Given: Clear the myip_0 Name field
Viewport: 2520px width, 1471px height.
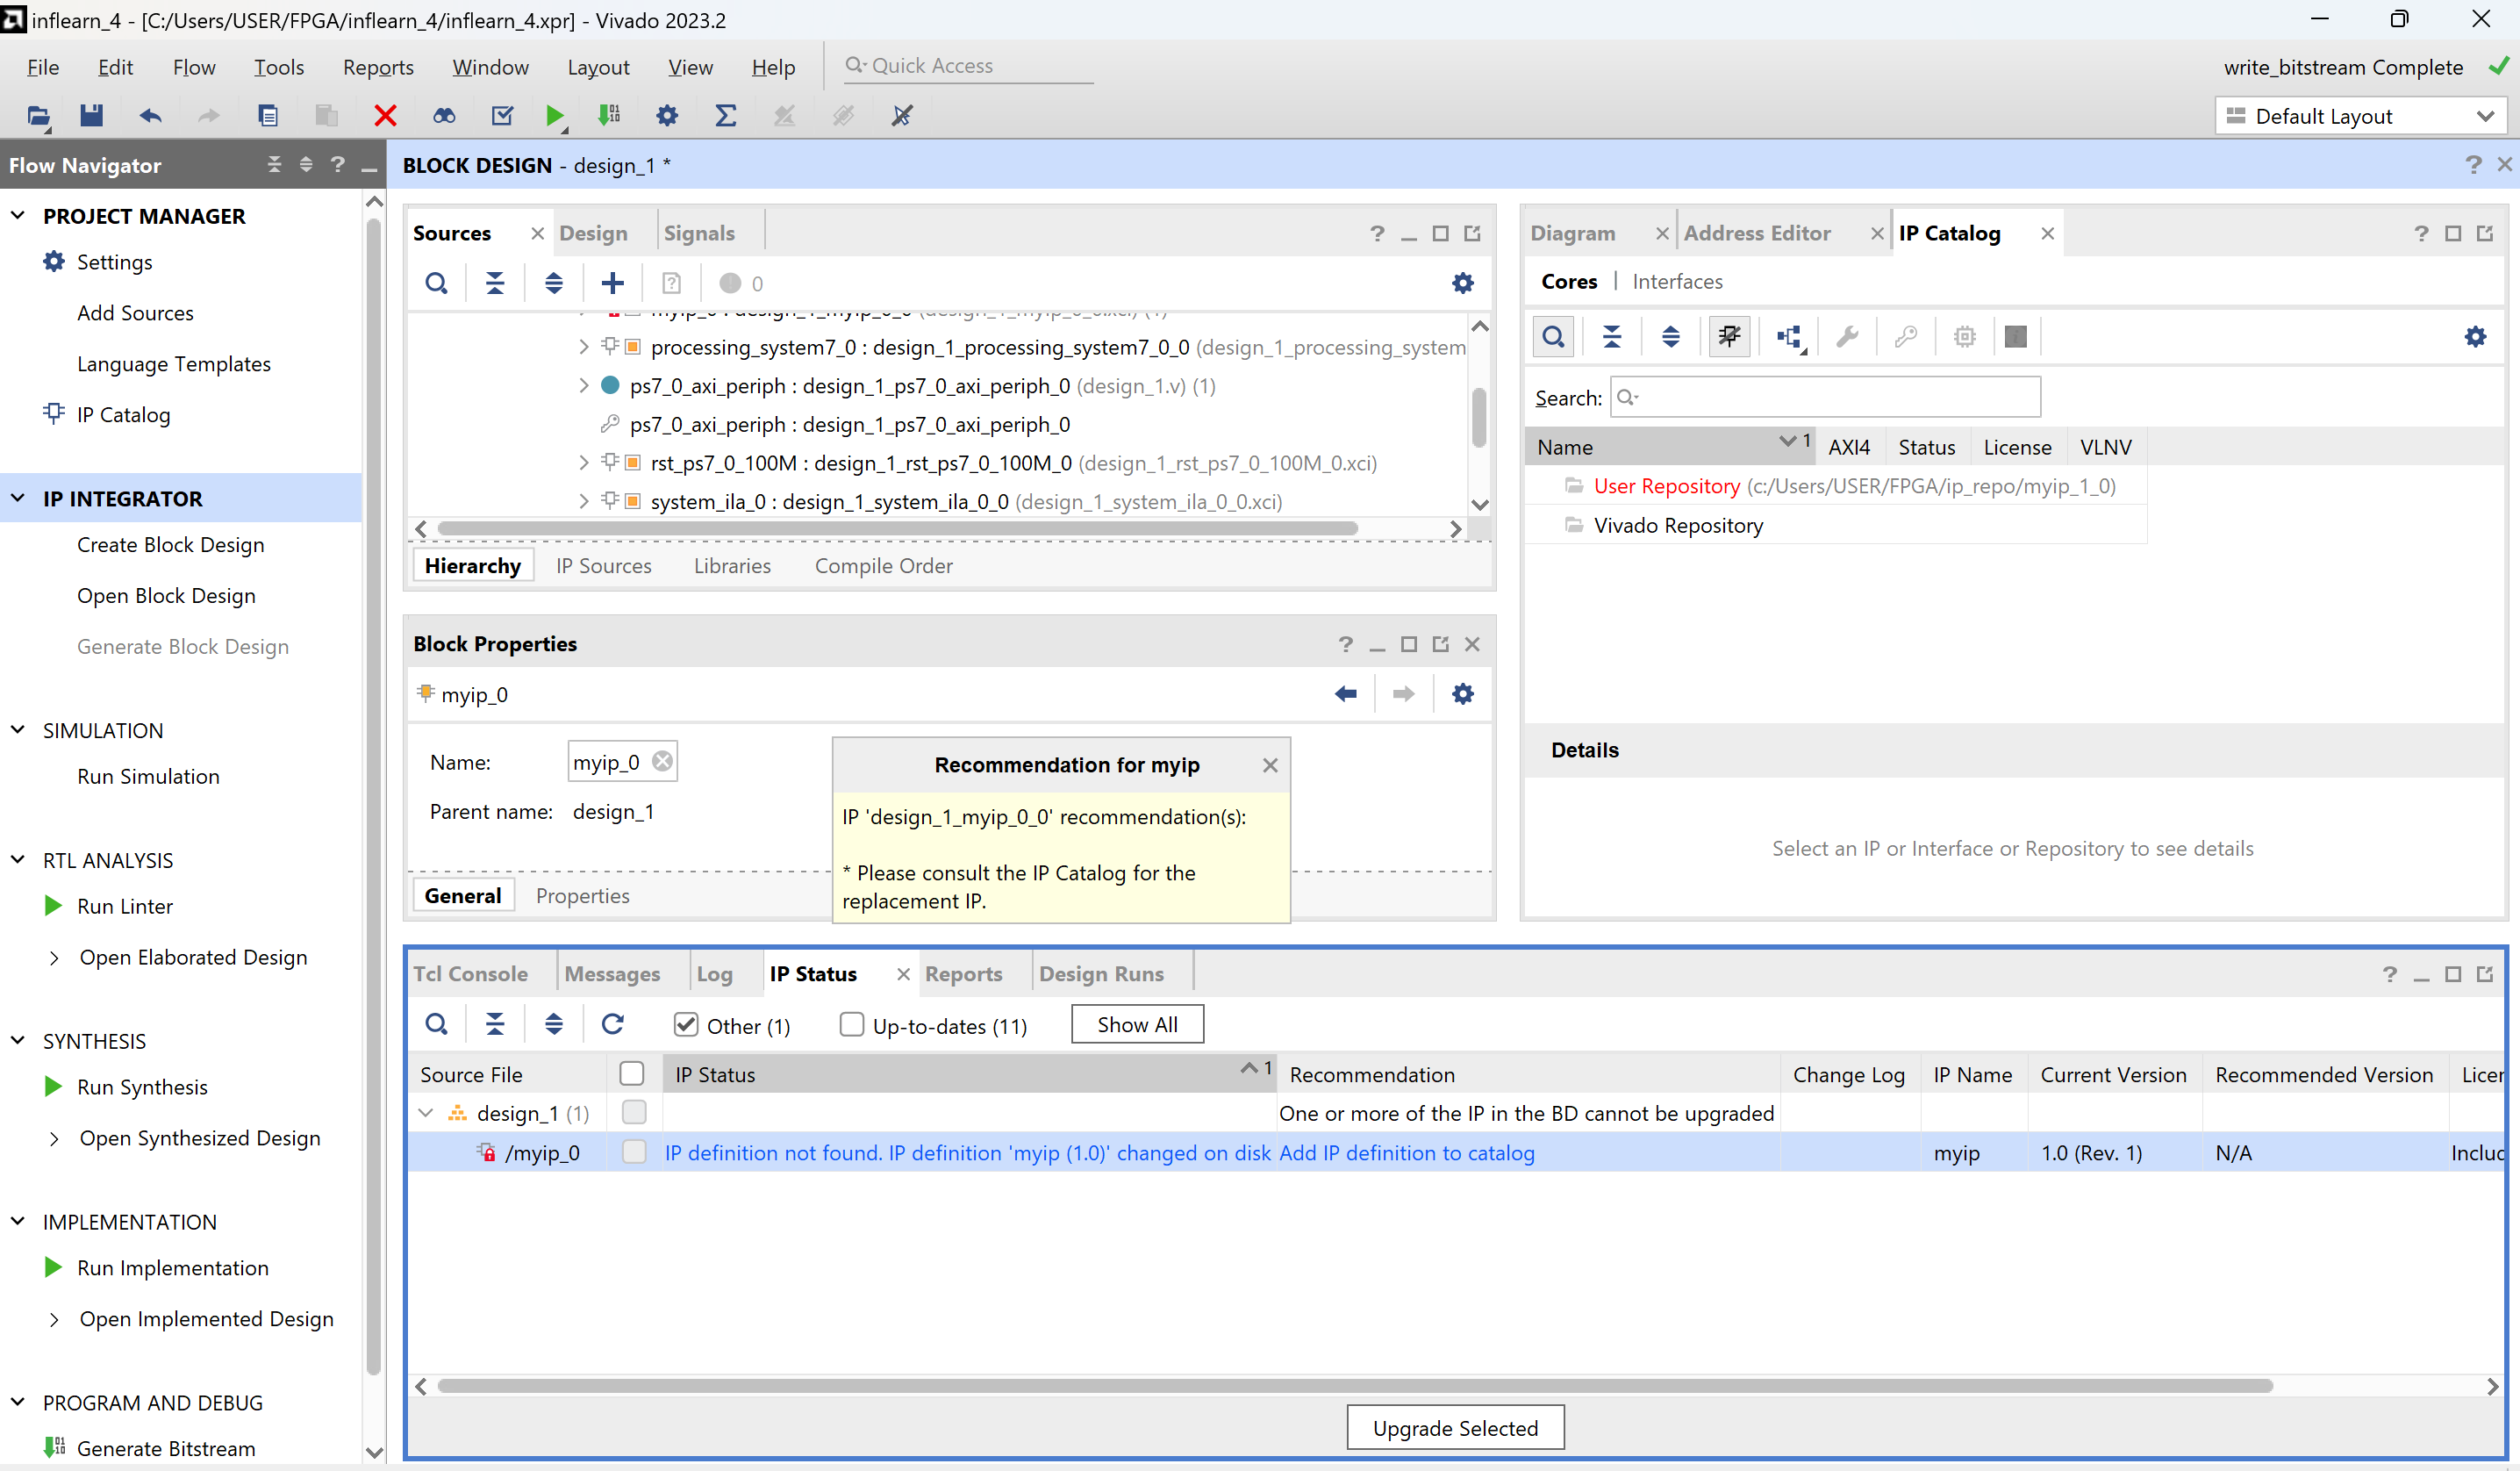Looking at the screenshot, I should (x=662, y=762).
